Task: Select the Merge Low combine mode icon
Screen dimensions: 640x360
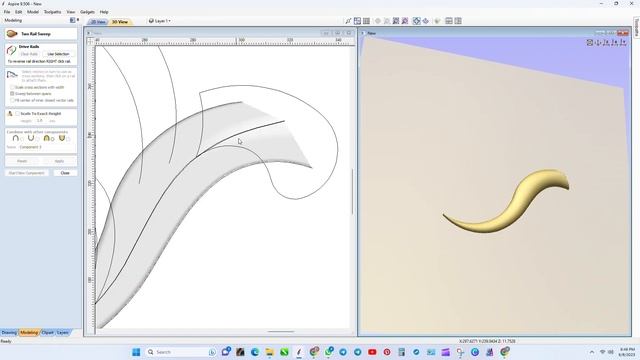Action: [x=62, y=138]
